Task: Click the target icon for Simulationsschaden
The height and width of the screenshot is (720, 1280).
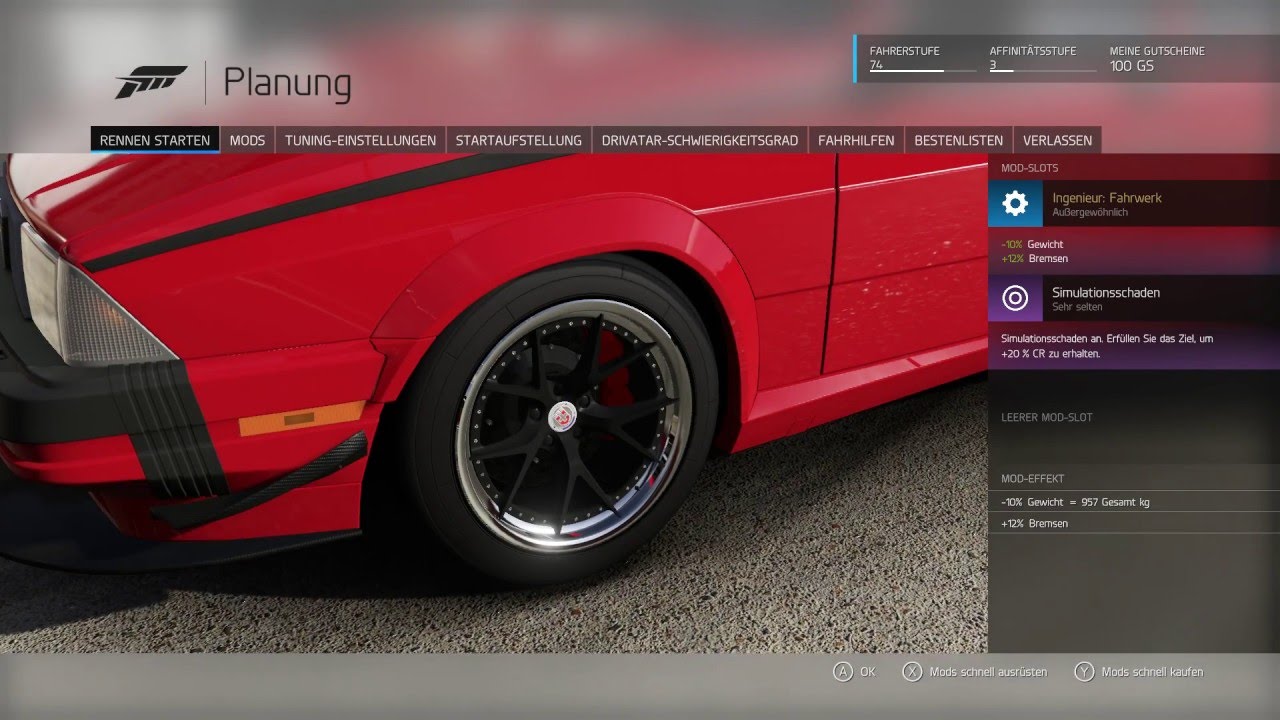Action: tap(1015, 298)
